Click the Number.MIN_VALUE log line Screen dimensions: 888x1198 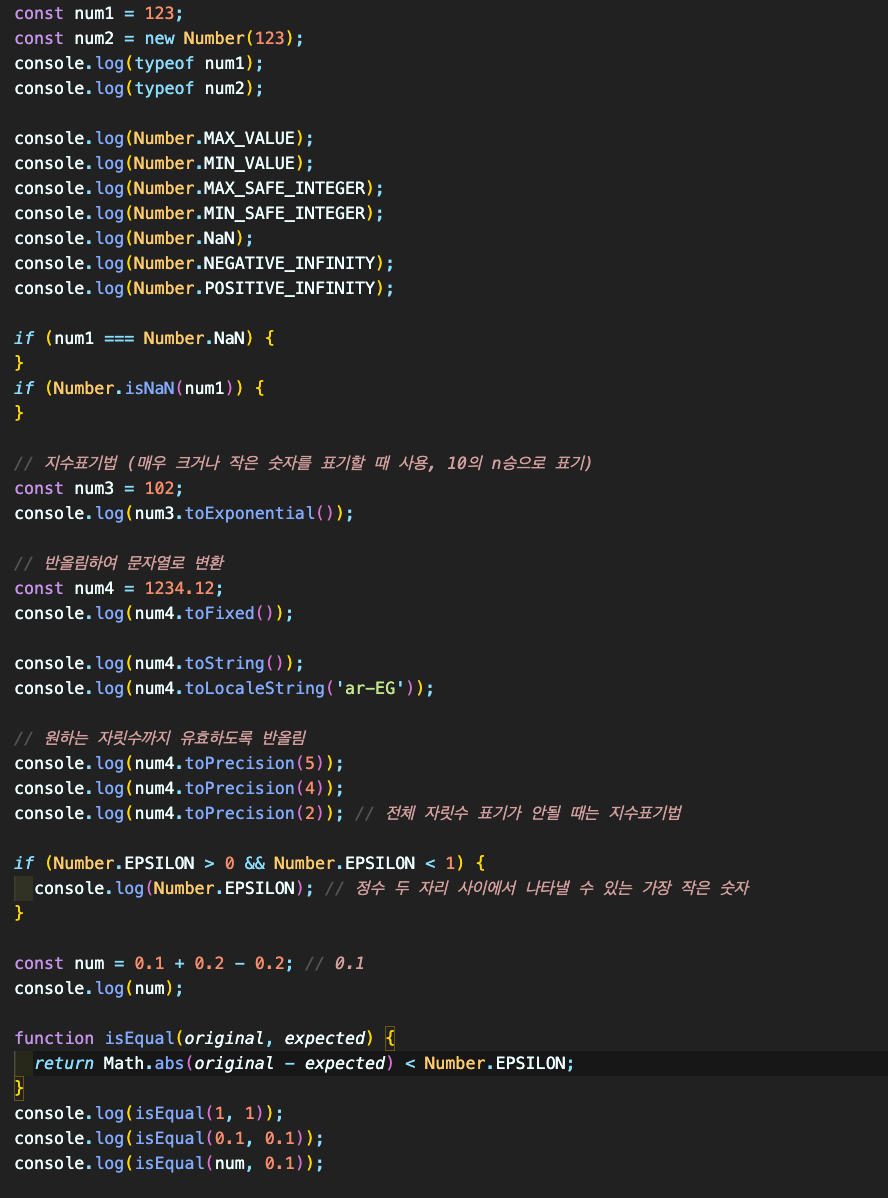[x=164, y=164]
